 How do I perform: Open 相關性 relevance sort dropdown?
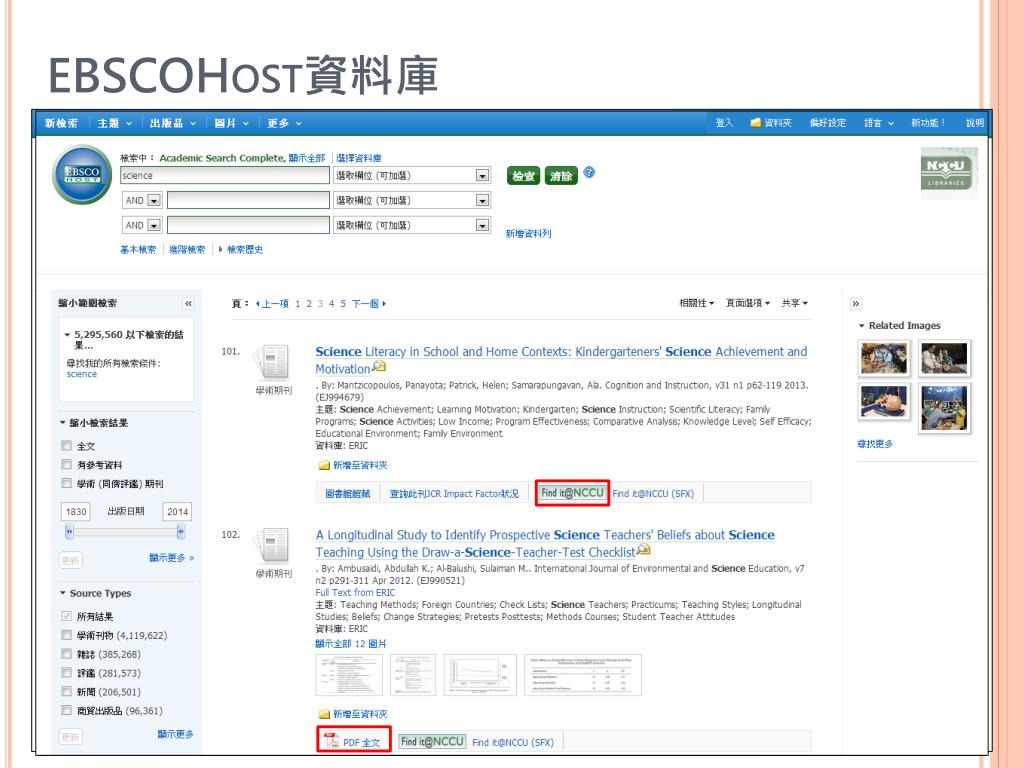pos(696,303)
